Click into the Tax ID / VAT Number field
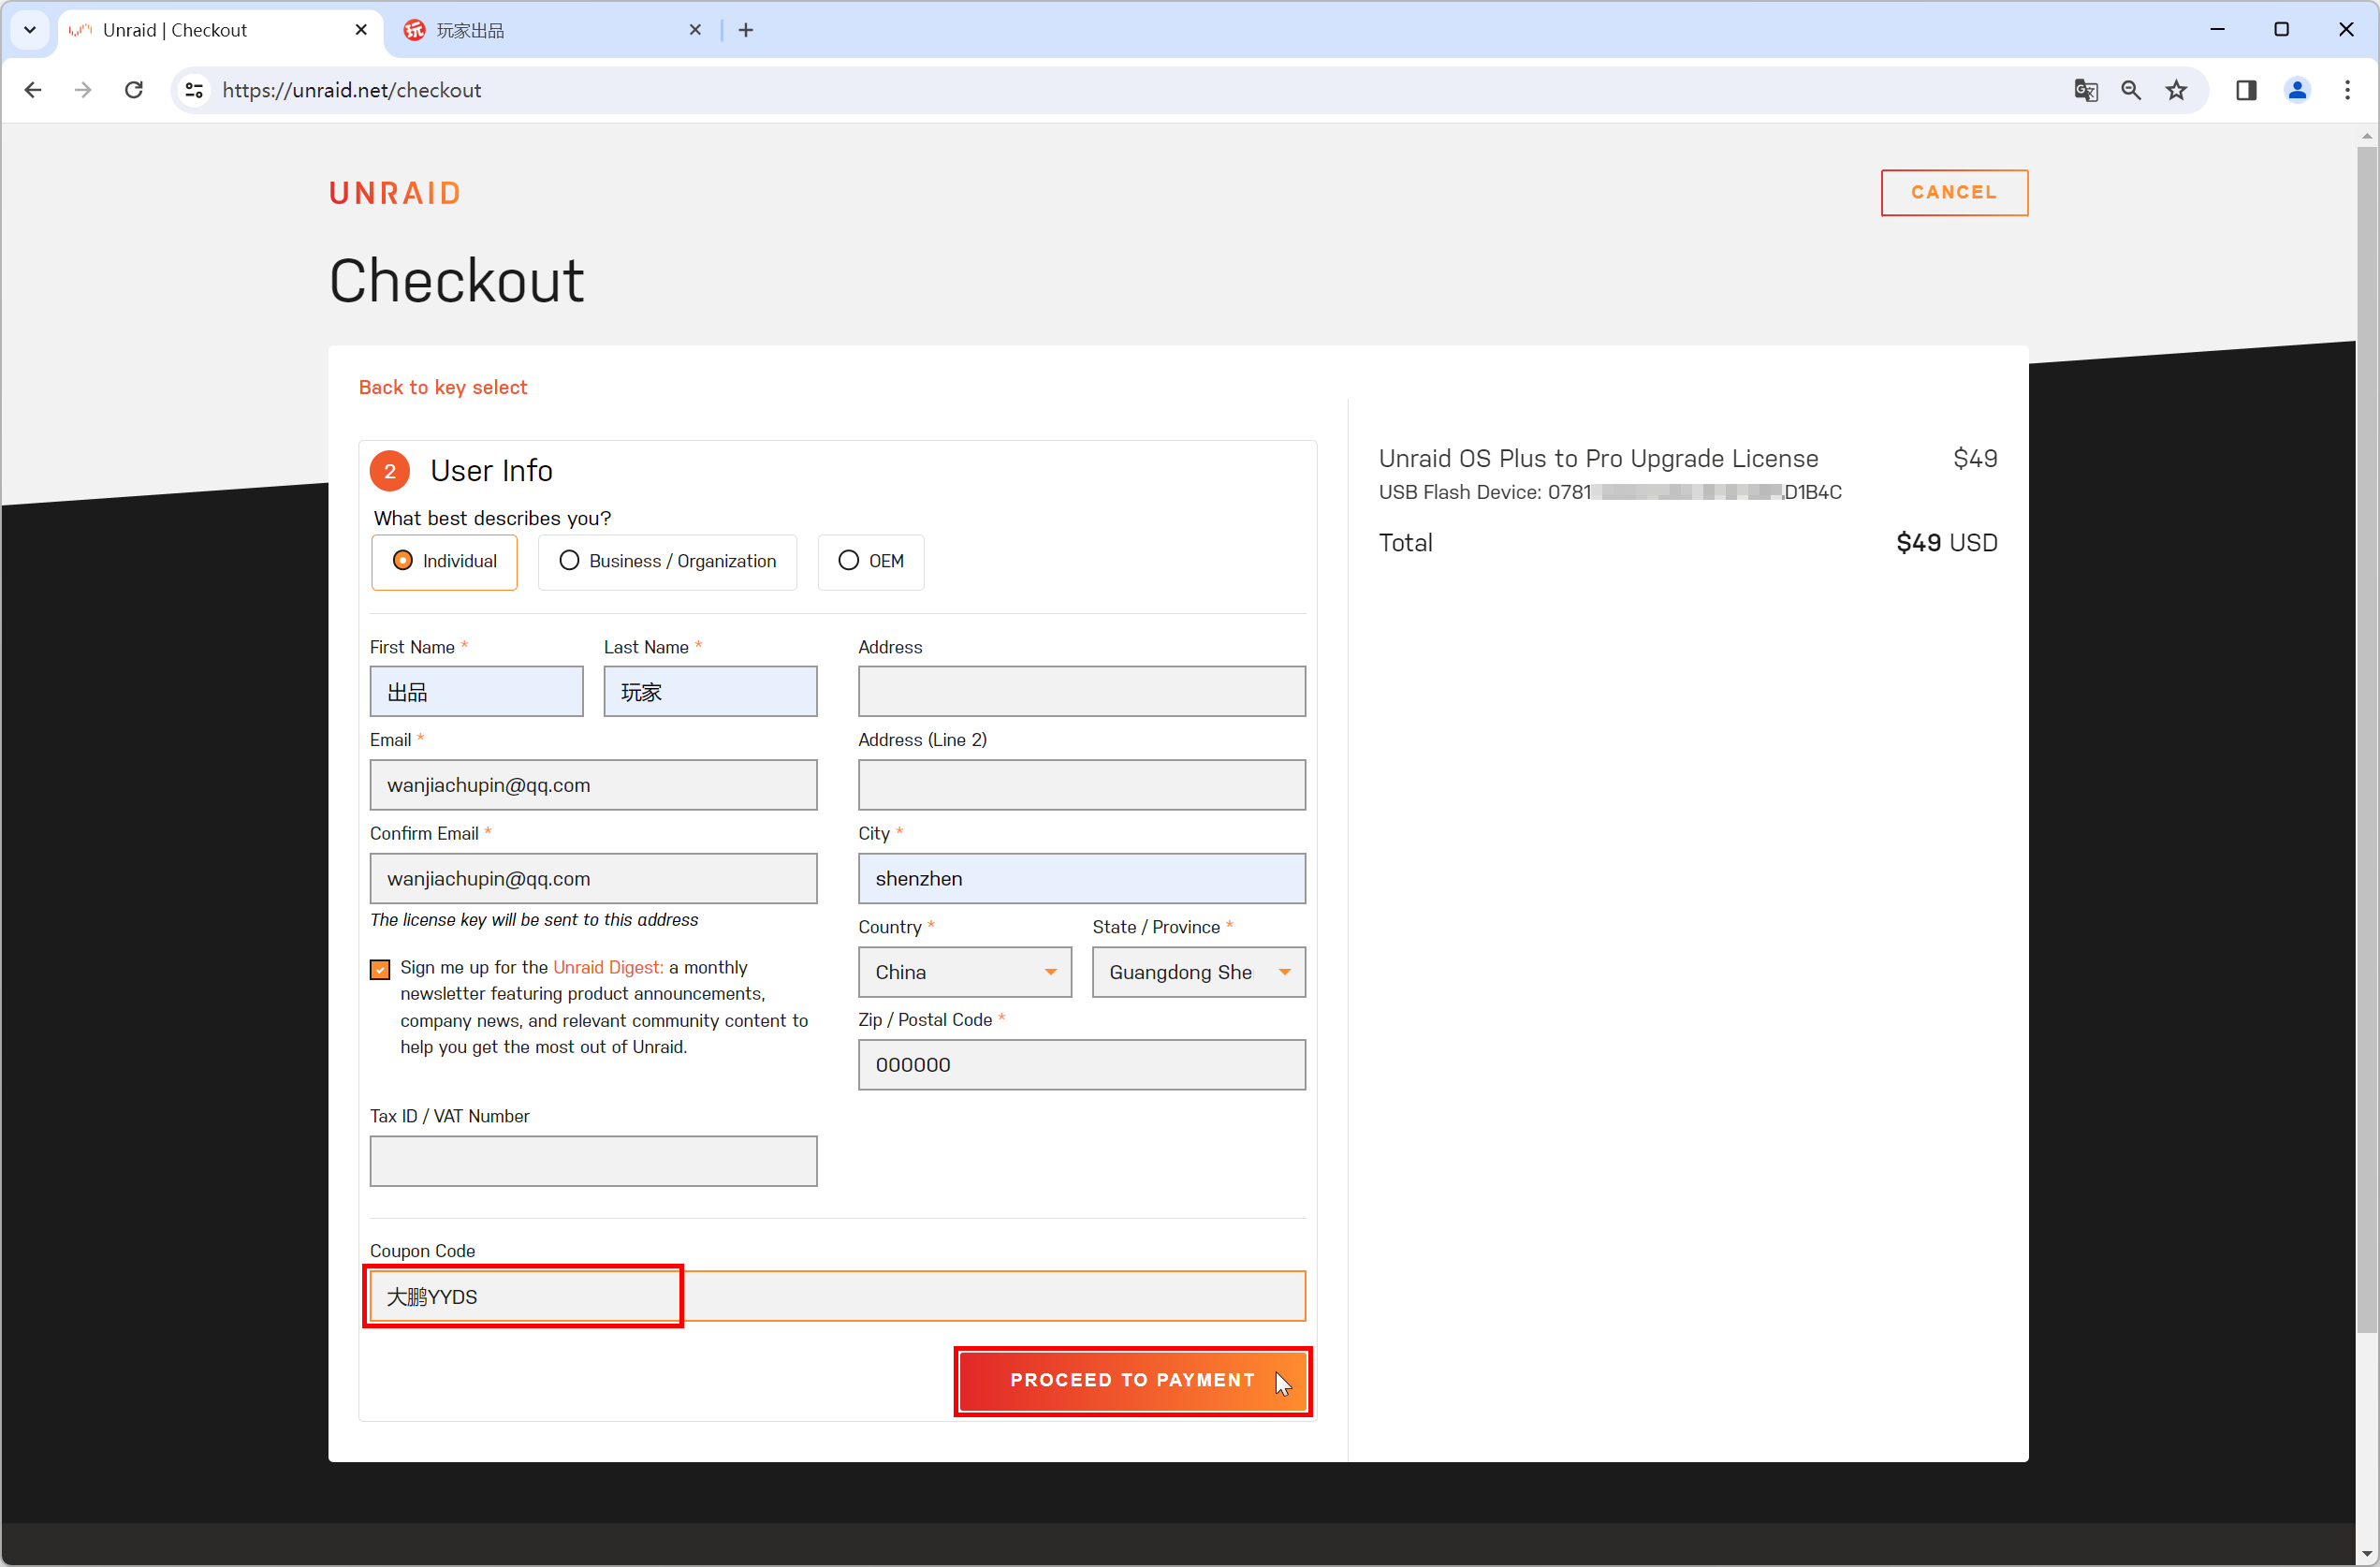This screenshot has width=2380, height=1567. (x=594, y=1160)
